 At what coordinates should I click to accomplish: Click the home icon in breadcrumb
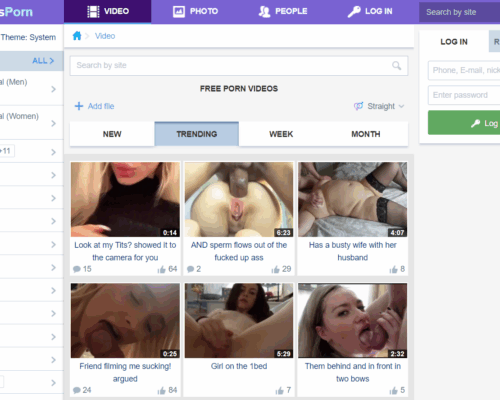77,36
